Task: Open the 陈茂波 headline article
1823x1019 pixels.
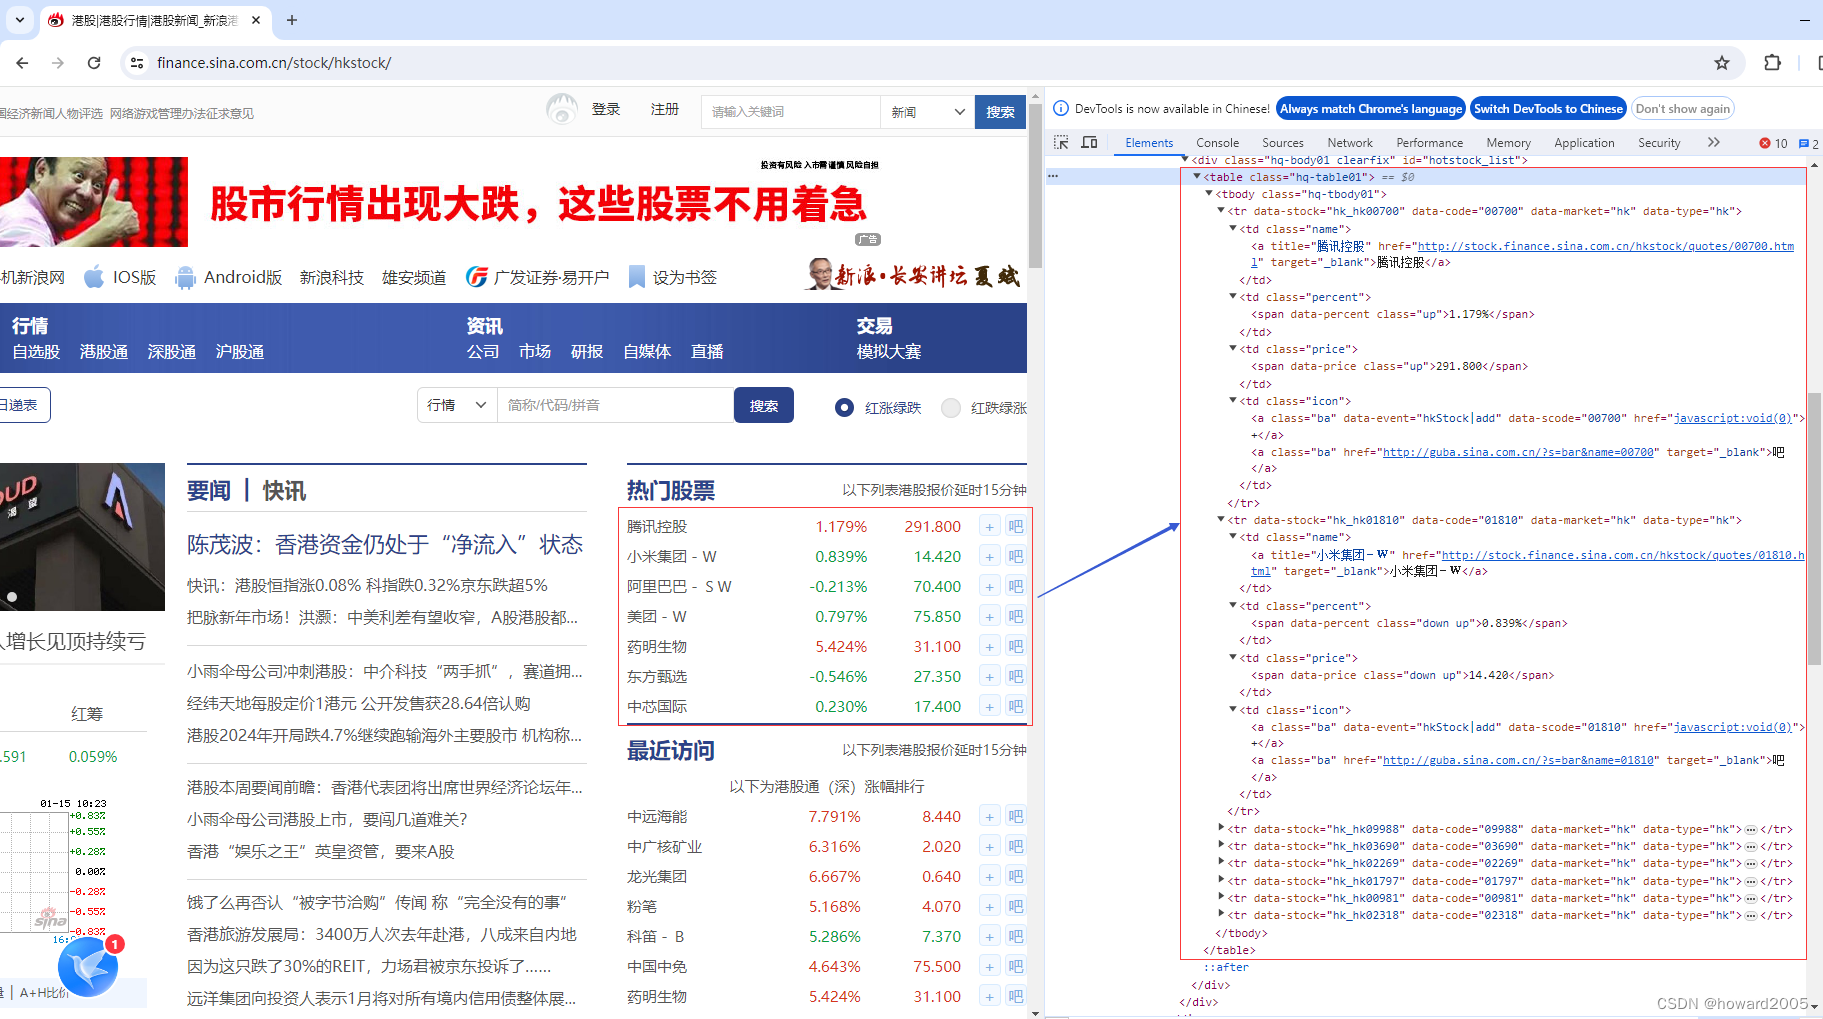Action: click(385, 545)
